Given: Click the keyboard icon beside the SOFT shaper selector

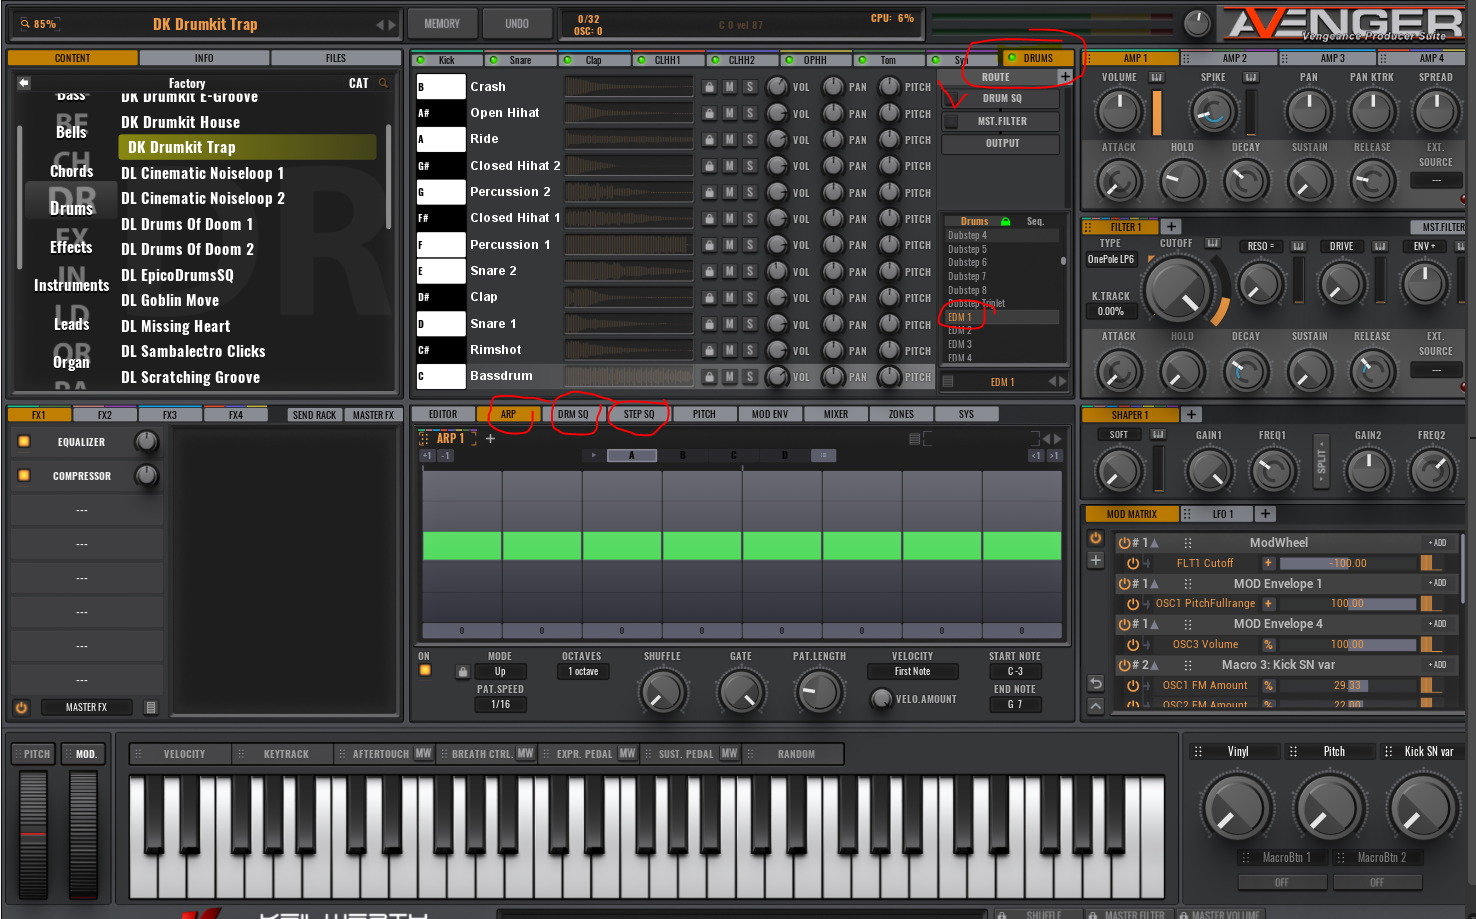Looking at the screenshot, I should click(1158, 435).
